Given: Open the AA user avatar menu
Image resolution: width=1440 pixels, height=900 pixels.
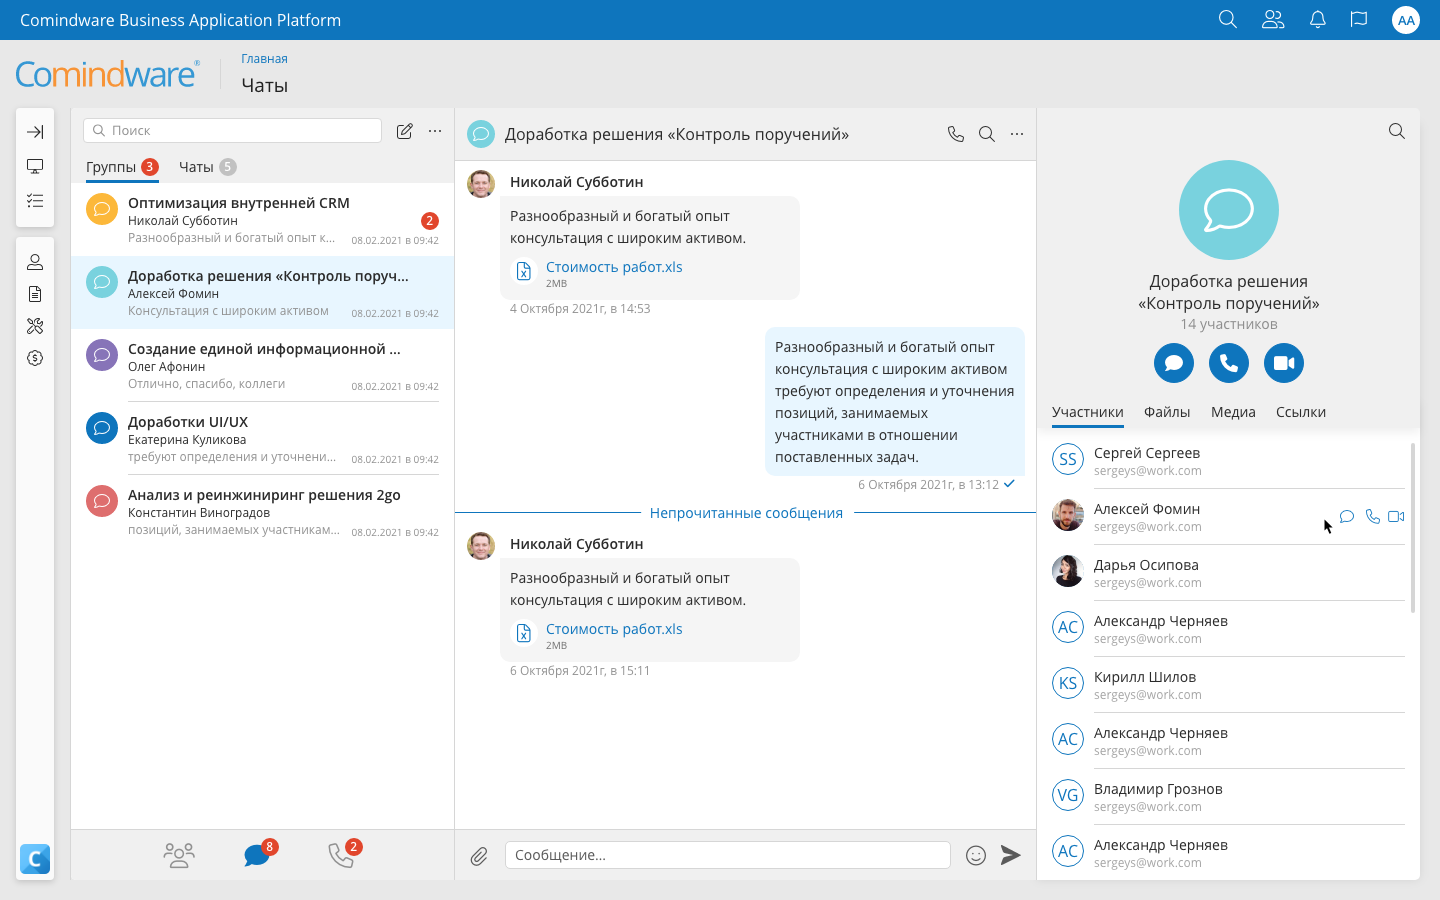Looking at the screenshot, I should 1406,20.
